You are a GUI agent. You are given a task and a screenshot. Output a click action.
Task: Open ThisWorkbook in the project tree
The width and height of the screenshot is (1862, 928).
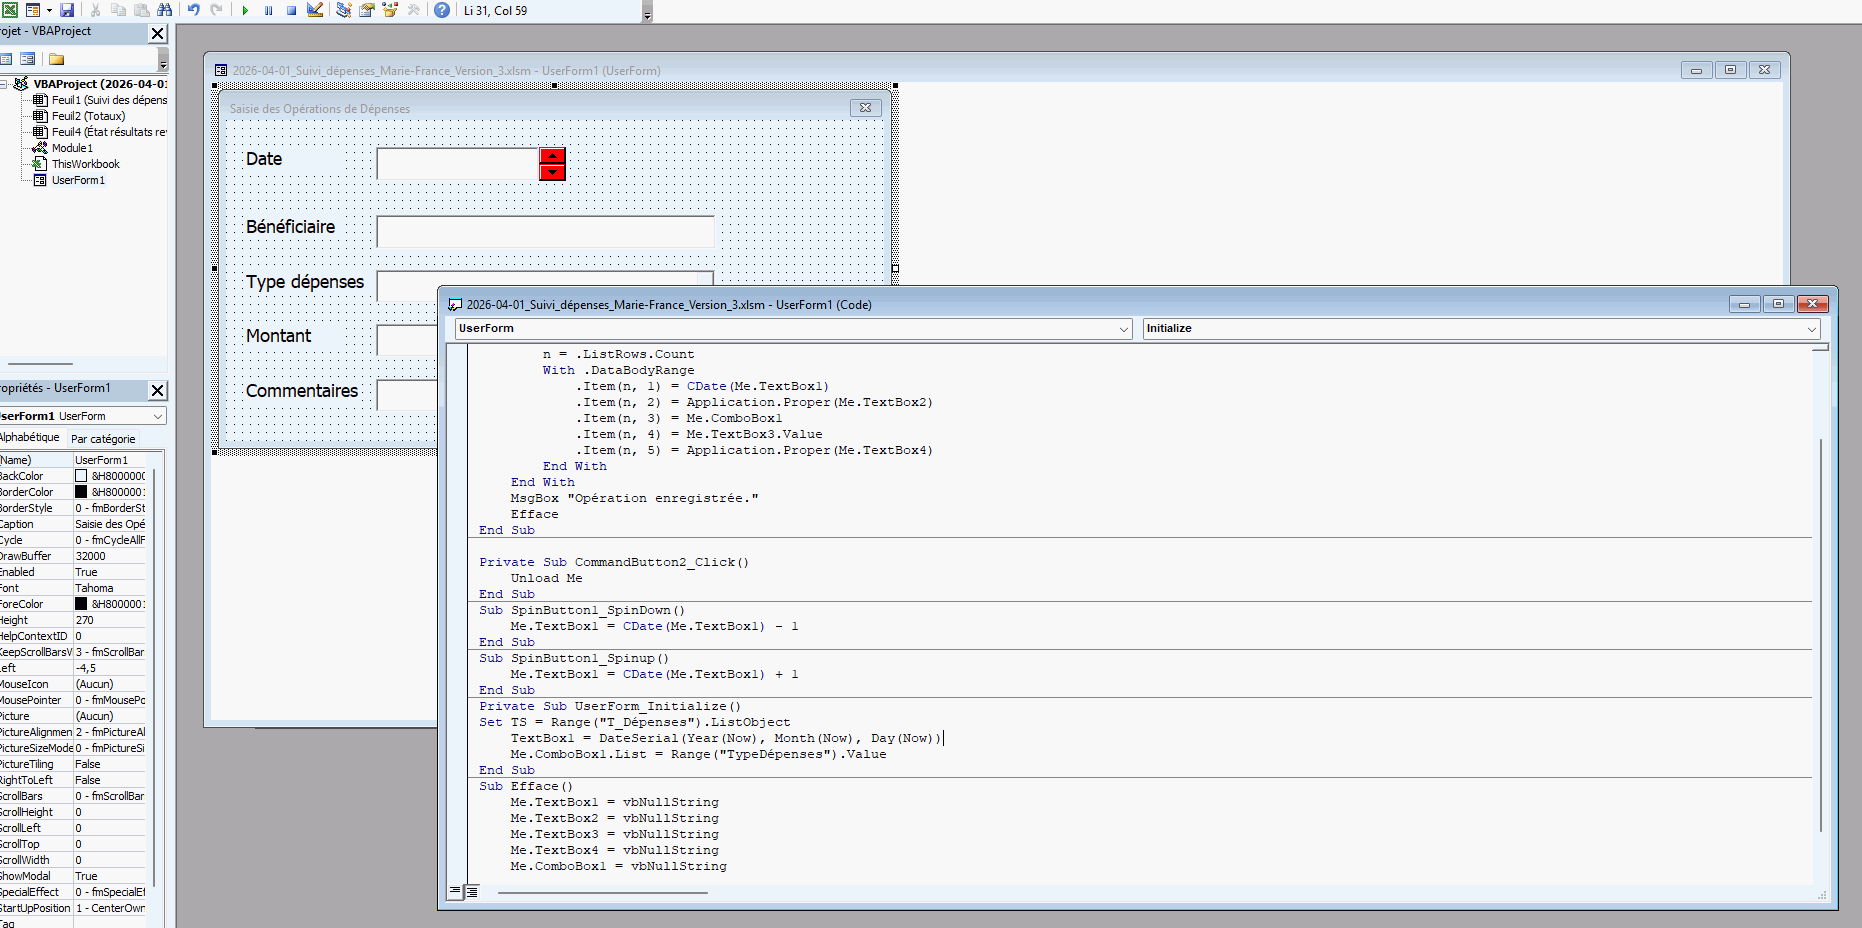tap(85, 164)
